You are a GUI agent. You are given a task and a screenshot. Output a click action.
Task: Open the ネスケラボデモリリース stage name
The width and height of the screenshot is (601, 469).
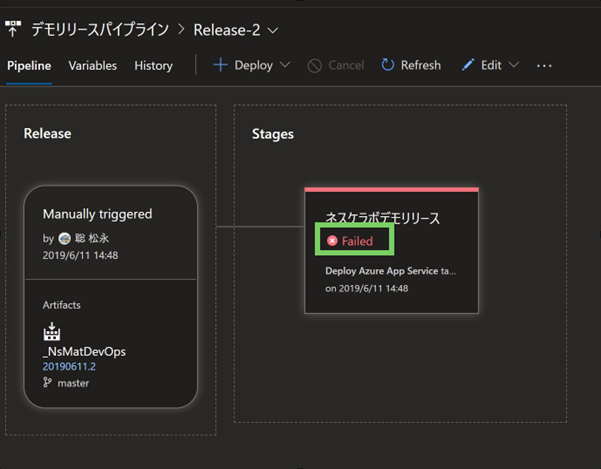383,218
